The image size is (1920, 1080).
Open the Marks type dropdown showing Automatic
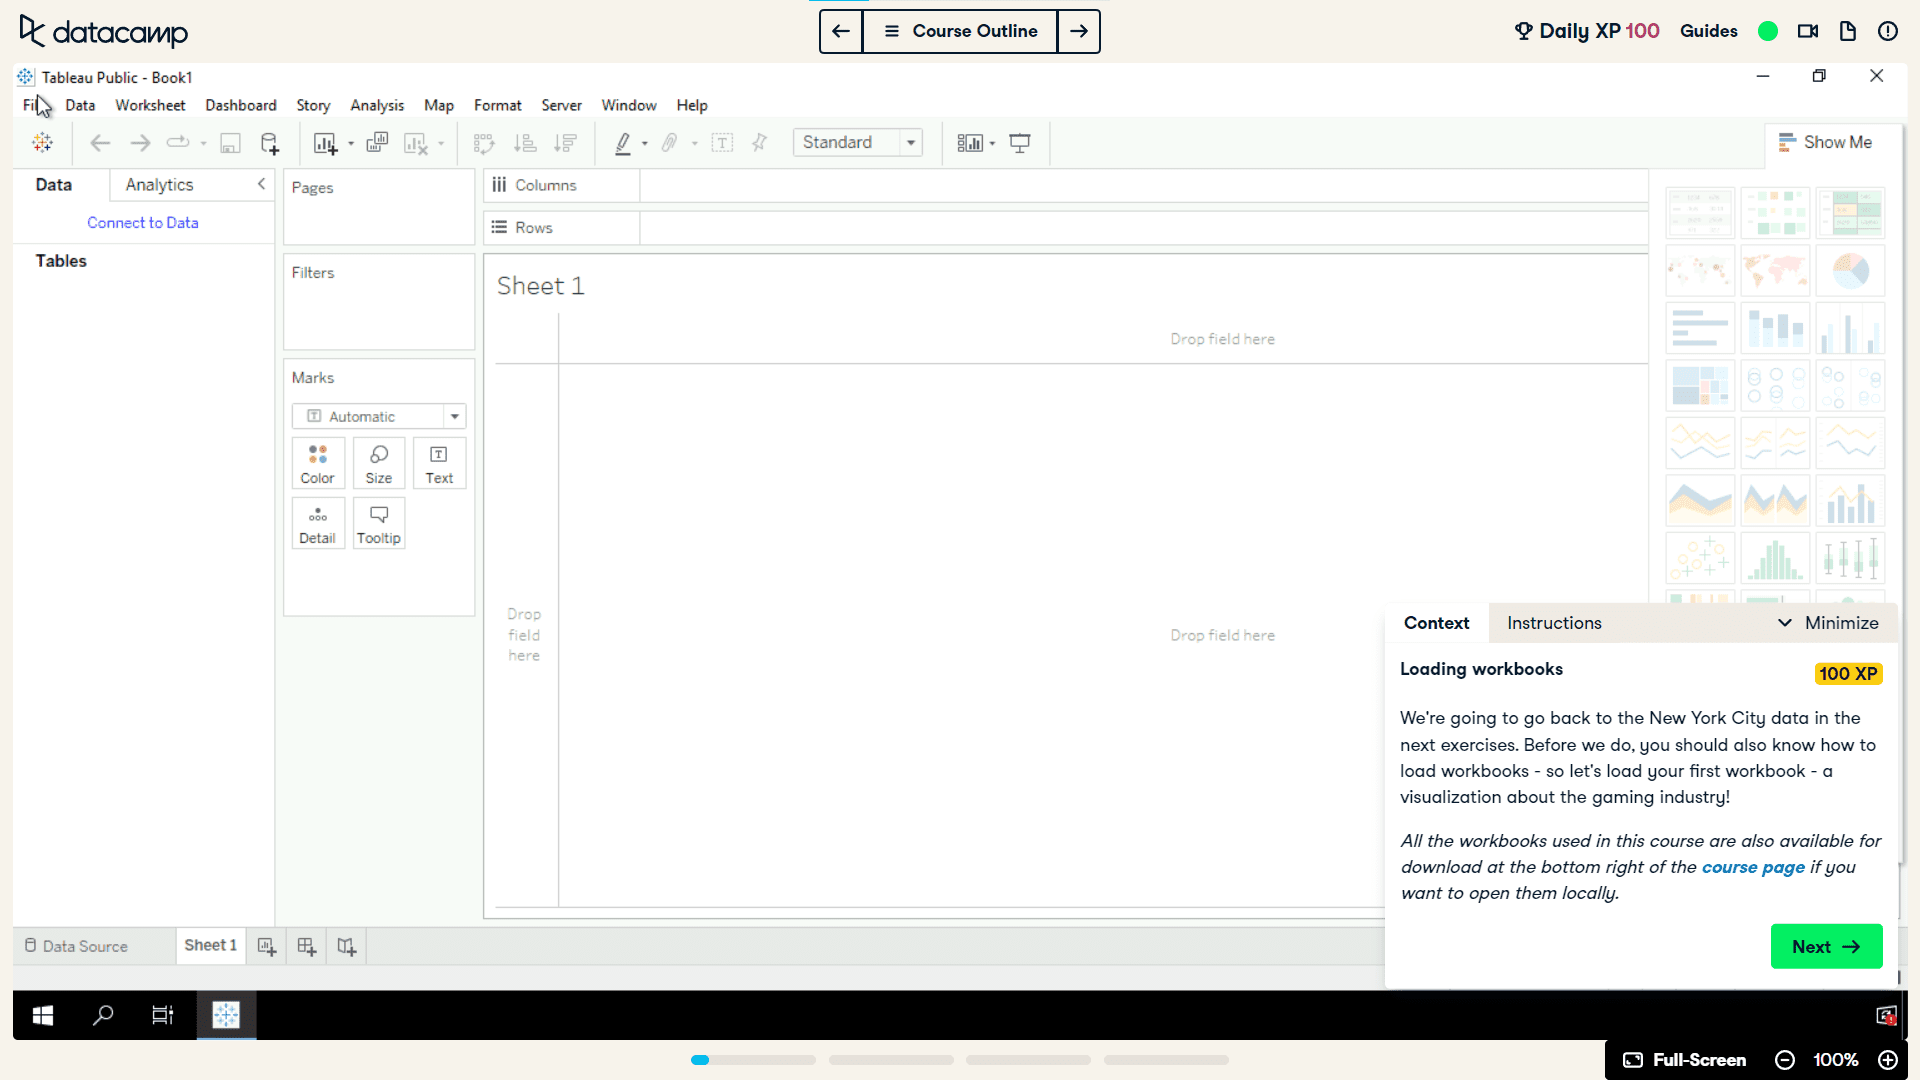coord(455,416)
